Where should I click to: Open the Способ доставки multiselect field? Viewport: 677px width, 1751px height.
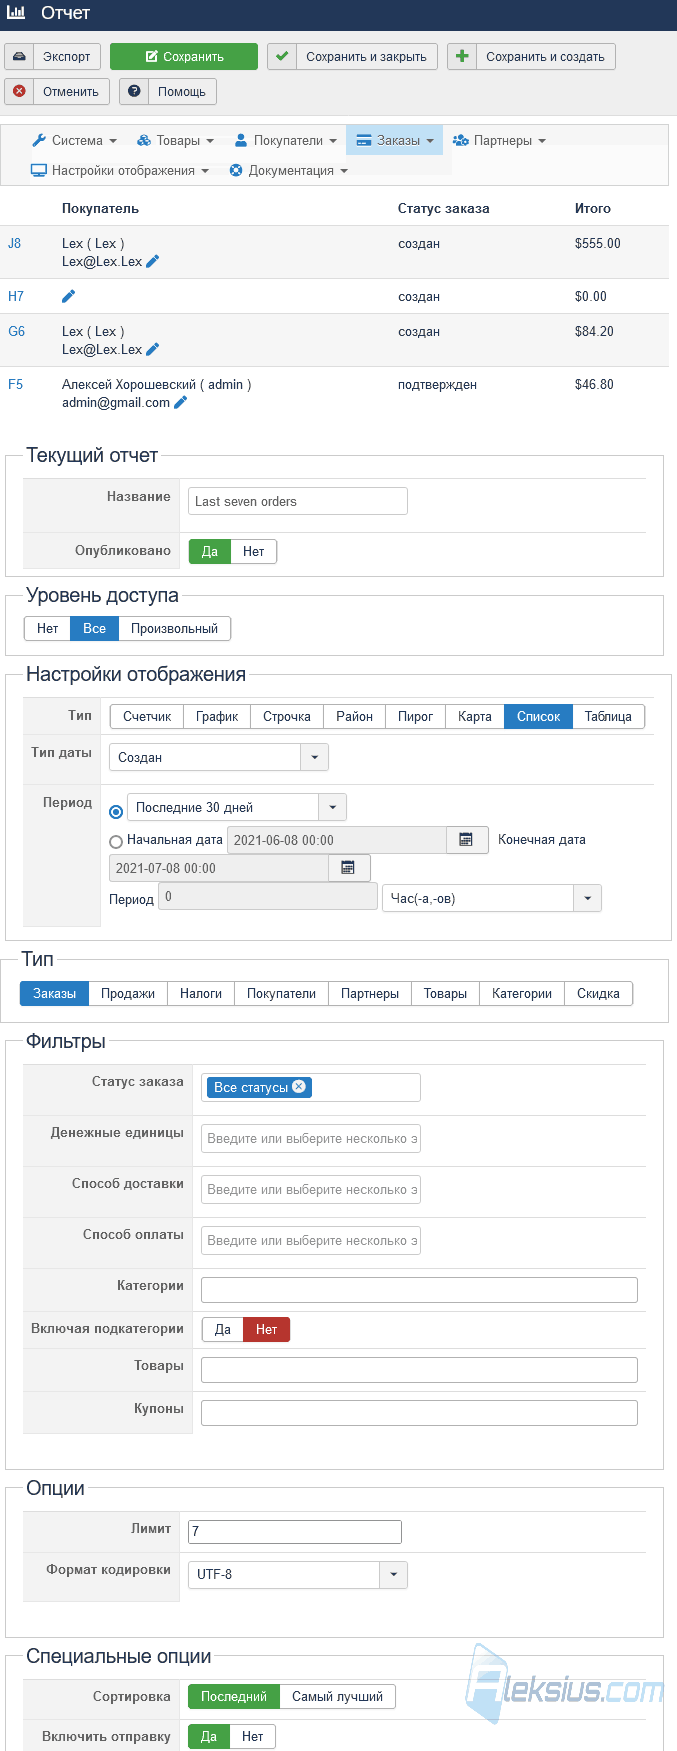point(311,1189)
